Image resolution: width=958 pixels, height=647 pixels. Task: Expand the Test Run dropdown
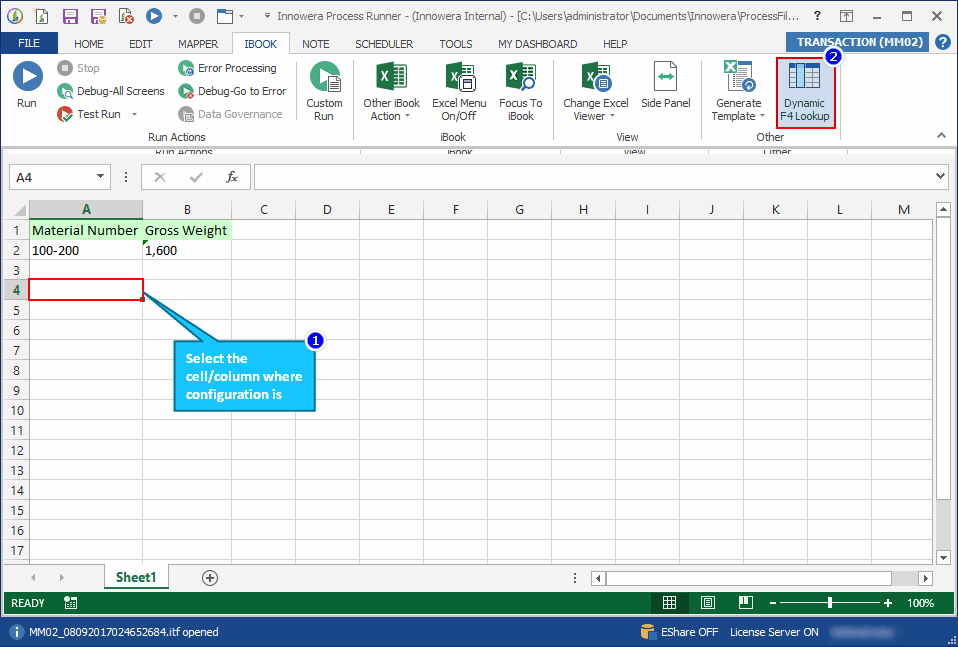coord(133,114)
